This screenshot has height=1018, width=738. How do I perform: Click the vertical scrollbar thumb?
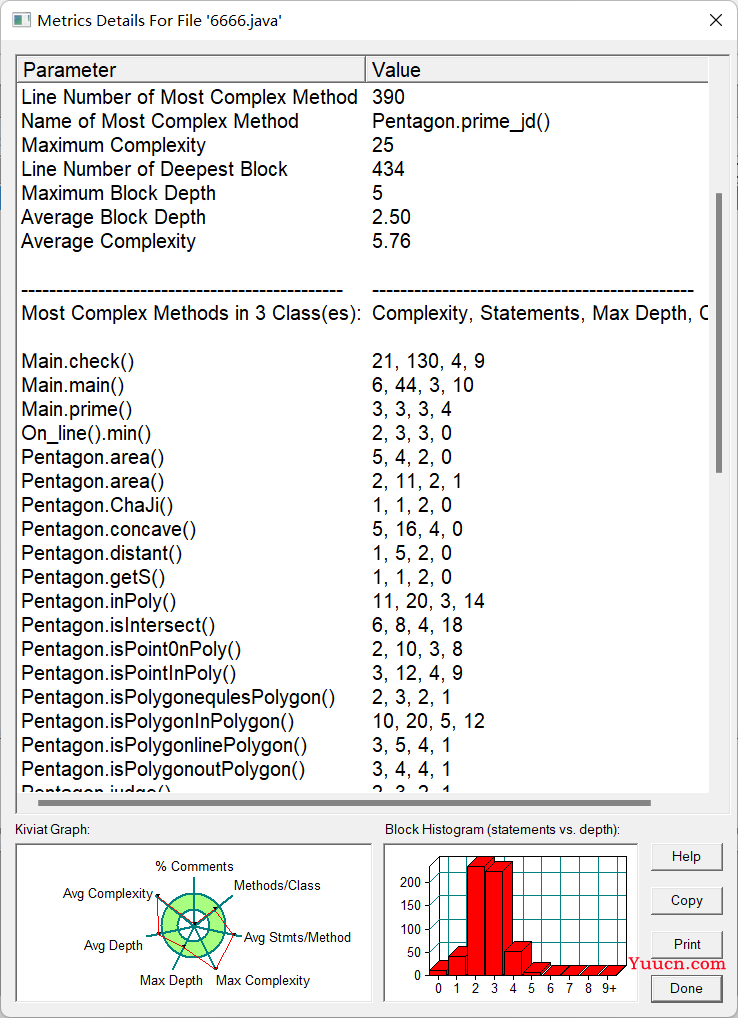(719, 332)
